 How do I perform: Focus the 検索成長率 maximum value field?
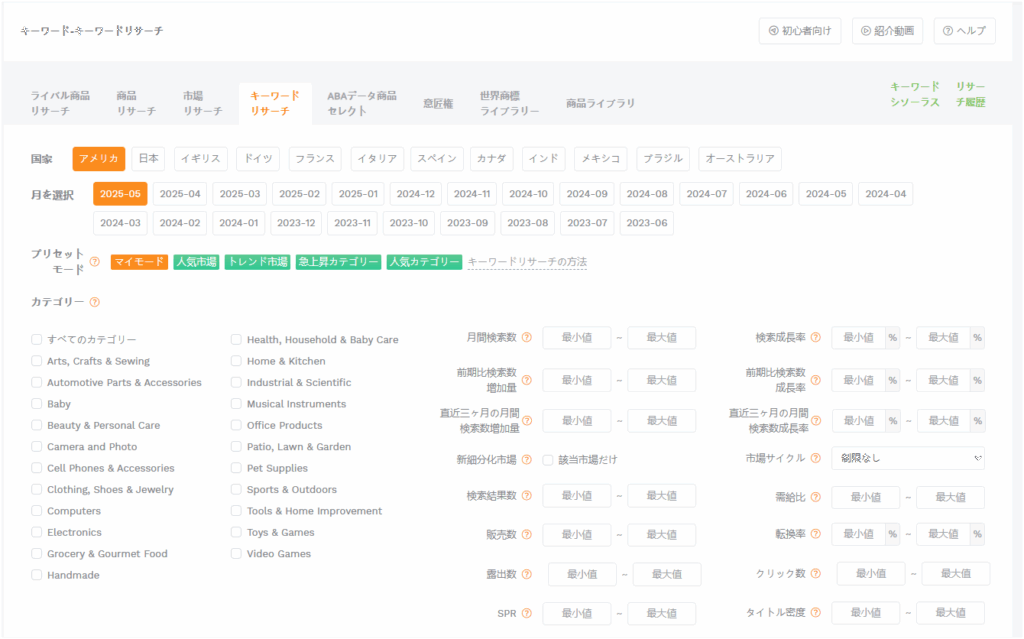tap(944, 338)
